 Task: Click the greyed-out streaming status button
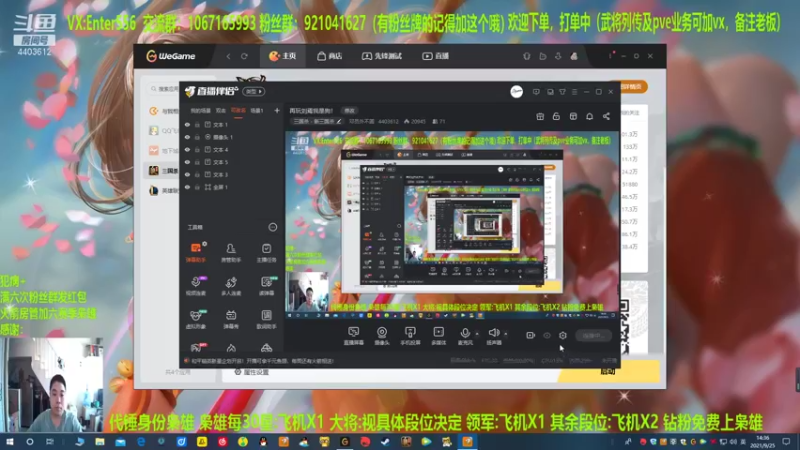point(594,335)
